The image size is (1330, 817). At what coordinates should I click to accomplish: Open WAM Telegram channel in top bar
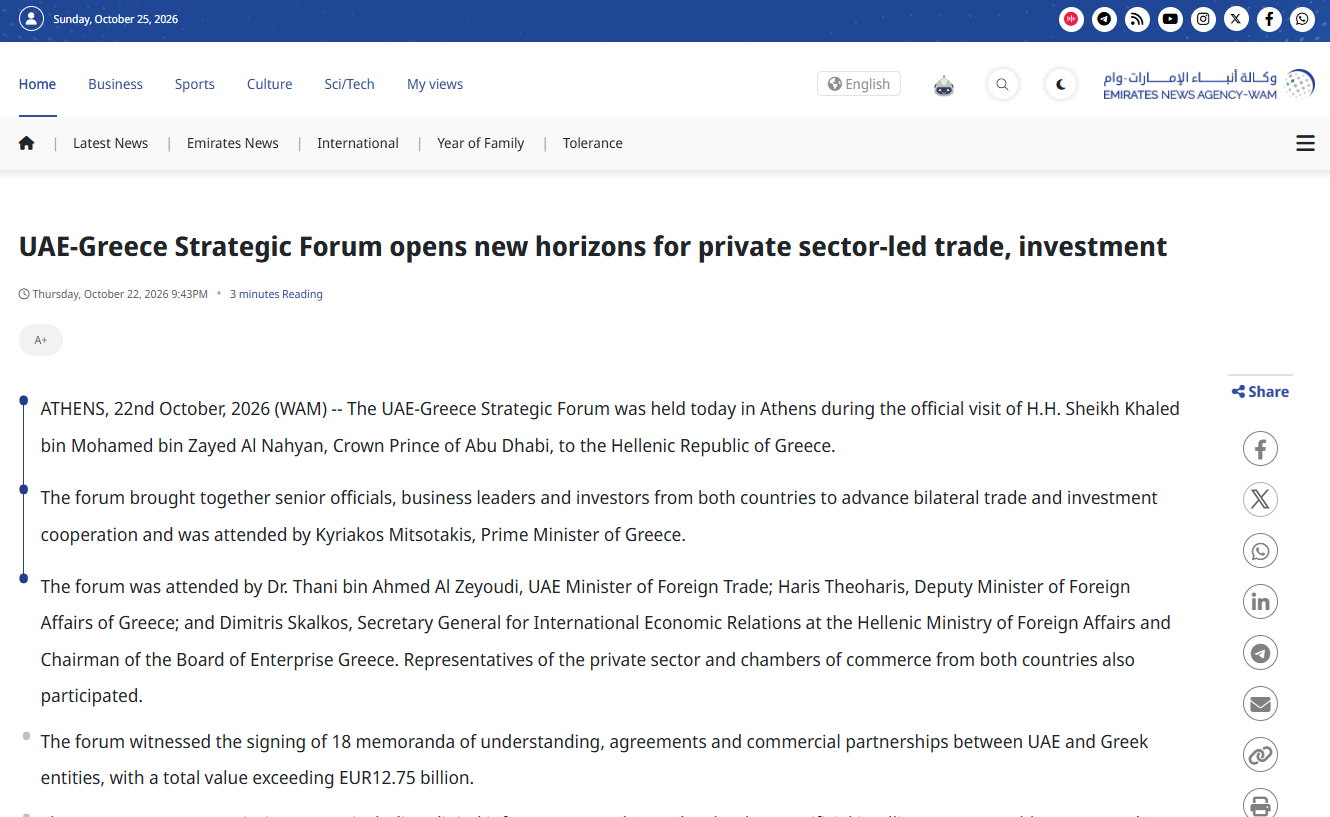tap(1104, 19)
